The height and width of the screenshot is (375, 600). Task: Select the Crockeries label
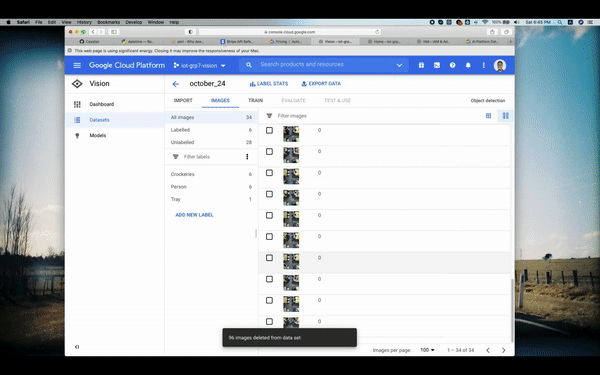point(211,174)
